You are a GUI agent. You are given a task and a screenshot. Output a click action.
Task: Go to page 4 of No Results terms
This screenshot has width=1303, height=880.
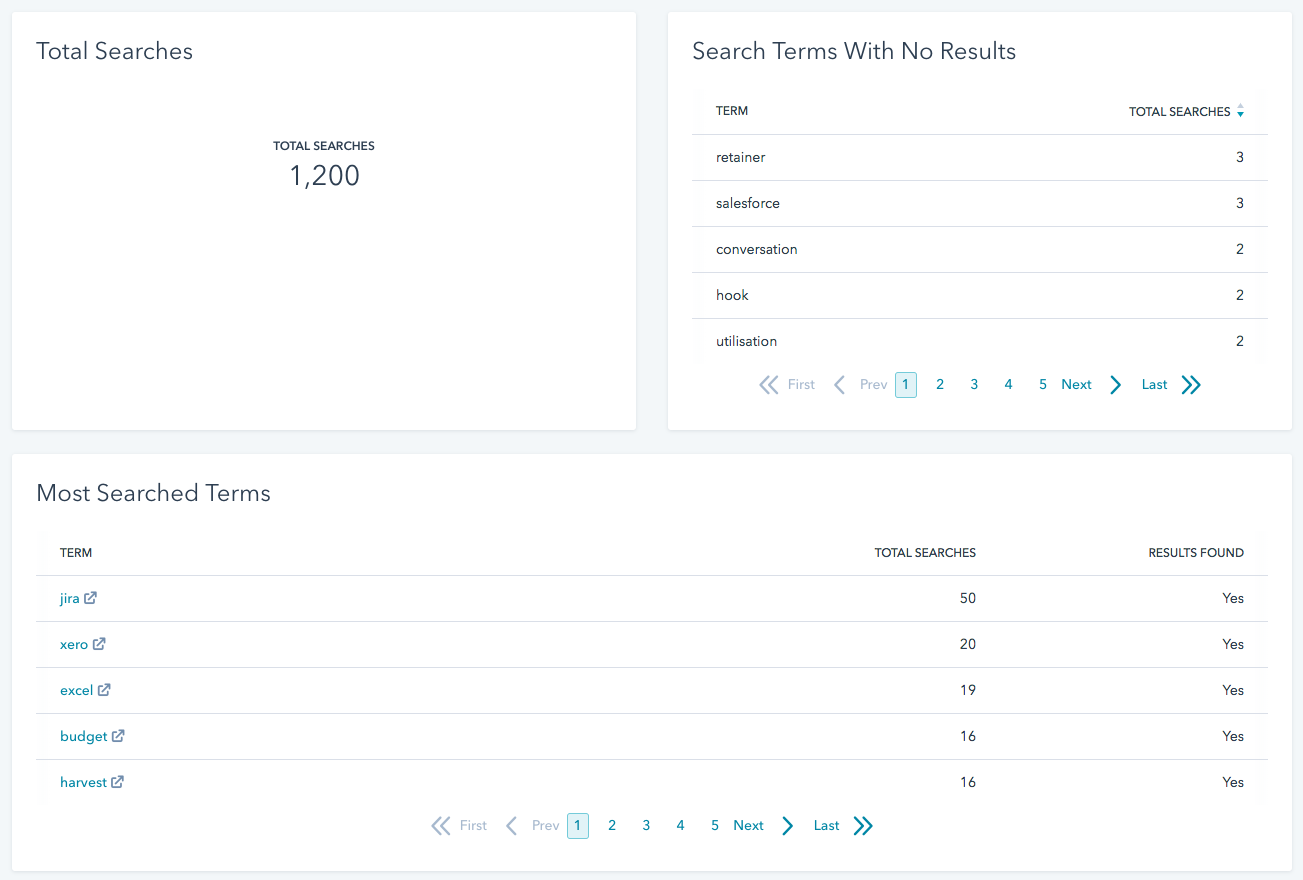(1008, 385)
